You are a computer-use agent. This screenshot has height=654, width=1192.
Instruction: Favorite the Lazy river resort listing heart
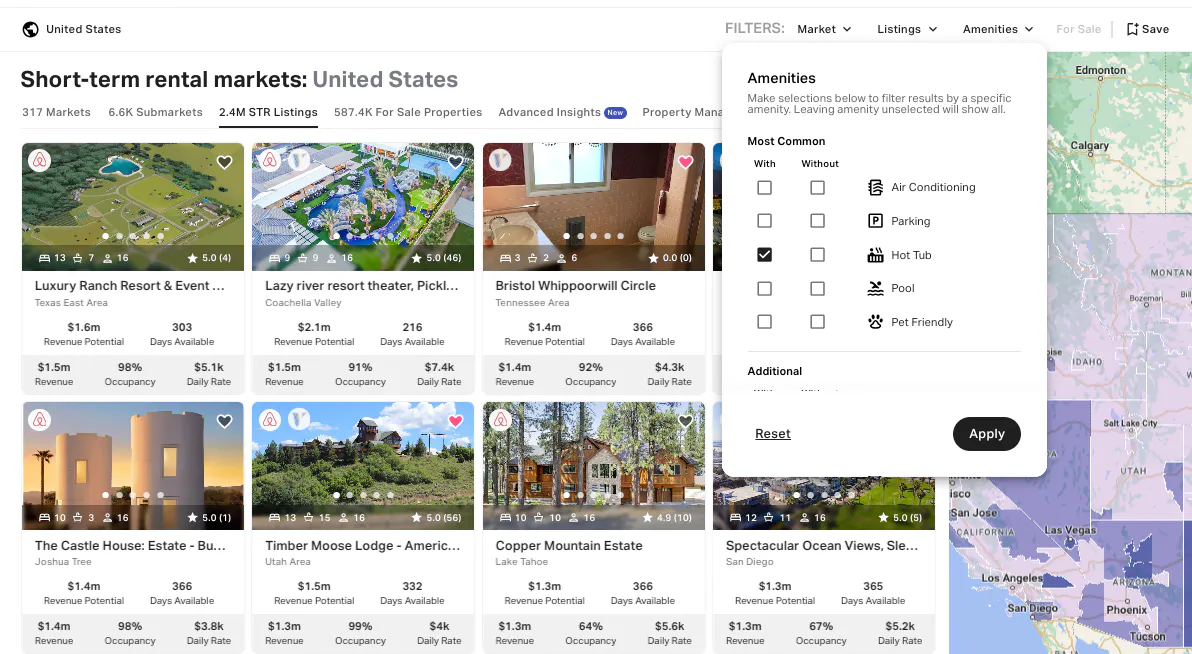click(x=455, y=162)
